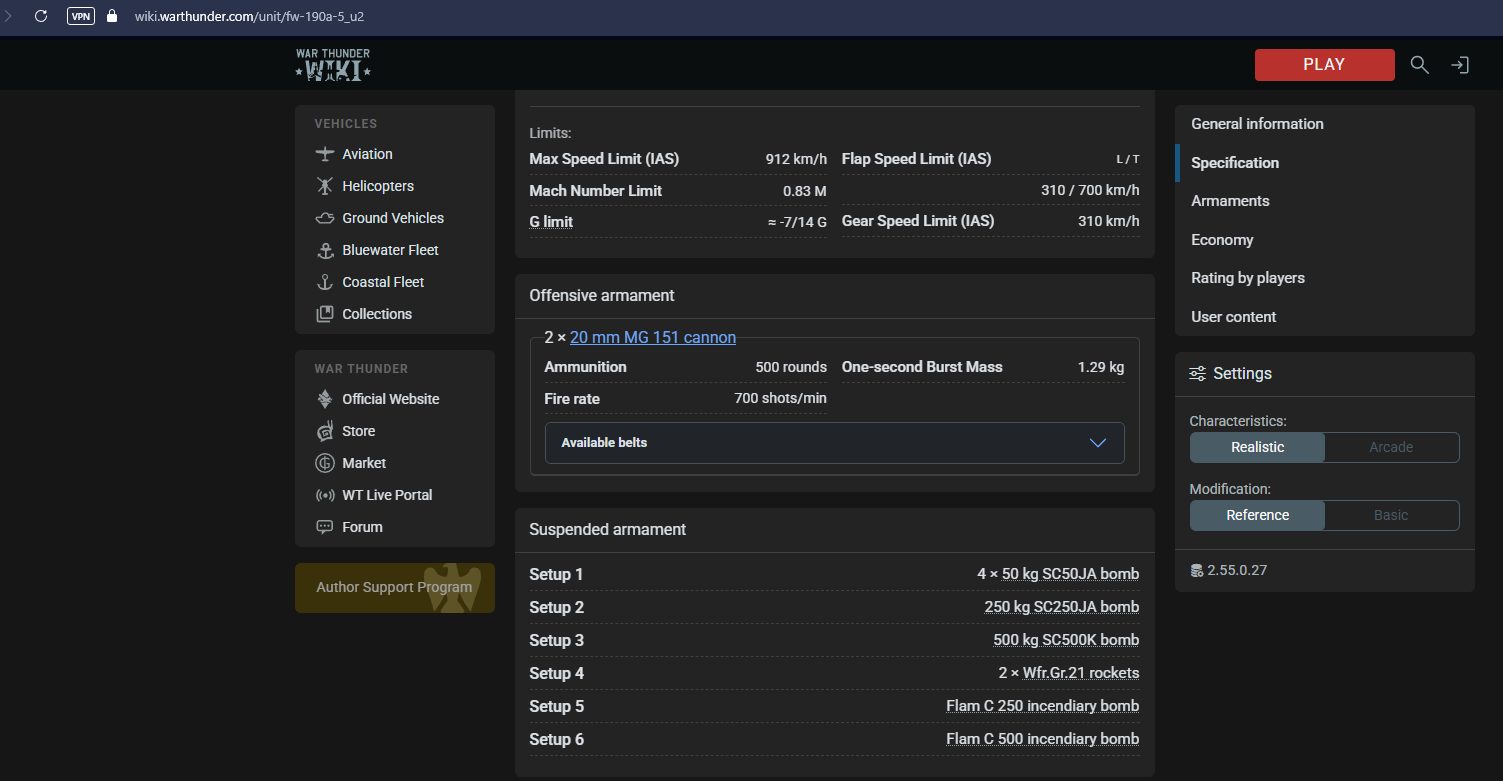Open Wfr.Gr.21 rockets details
The image size is (1503, 781).
1080,673
